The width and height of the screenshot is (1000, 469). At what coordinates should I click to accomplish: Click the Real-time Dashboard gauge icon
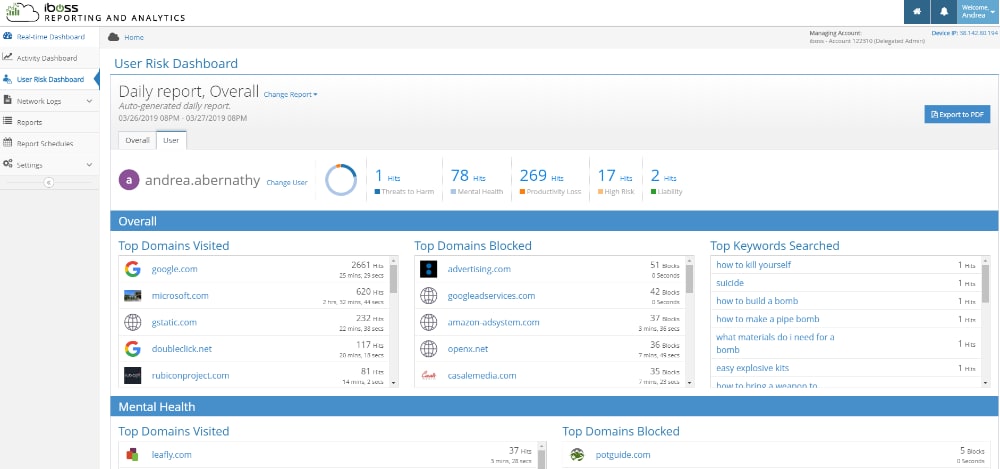[8, 36]
